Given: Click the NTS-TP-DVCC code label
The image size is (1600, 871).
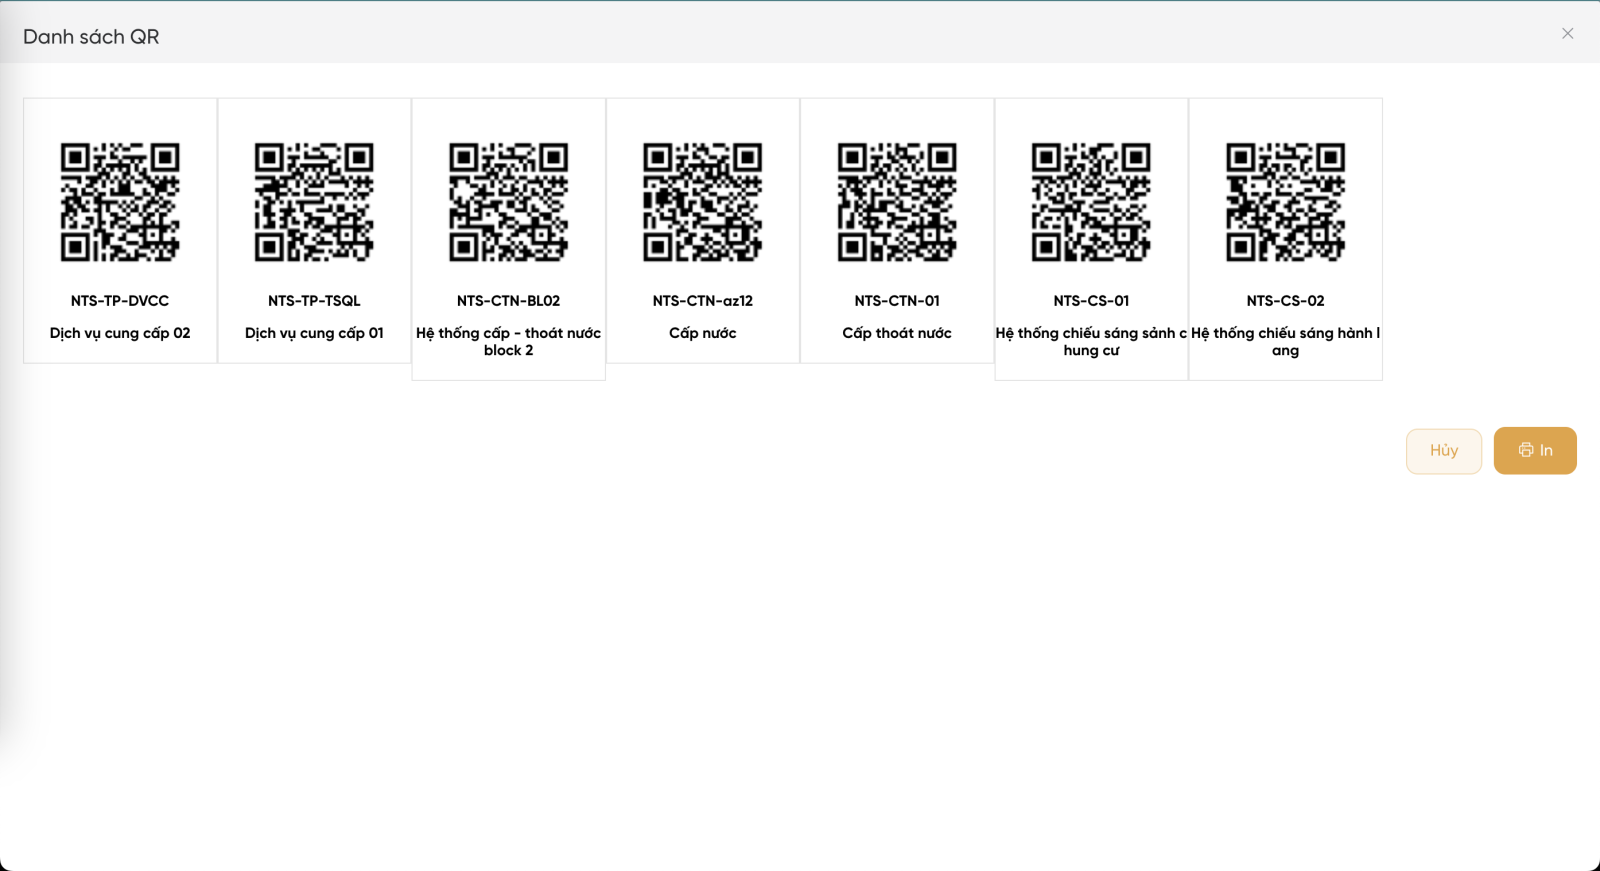Looking at the screenshot, I should (120, 301).
